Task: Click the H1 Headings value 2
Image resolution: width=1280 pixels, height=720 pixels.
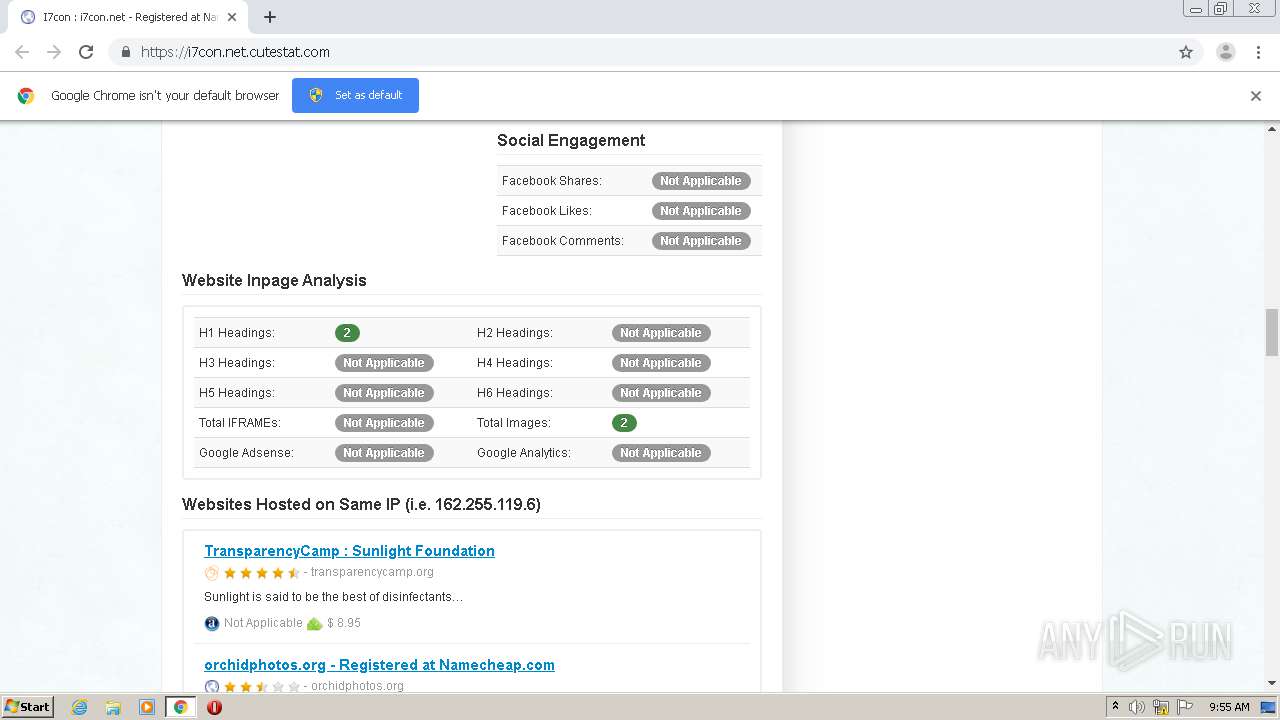Action: tap(347, 333)
